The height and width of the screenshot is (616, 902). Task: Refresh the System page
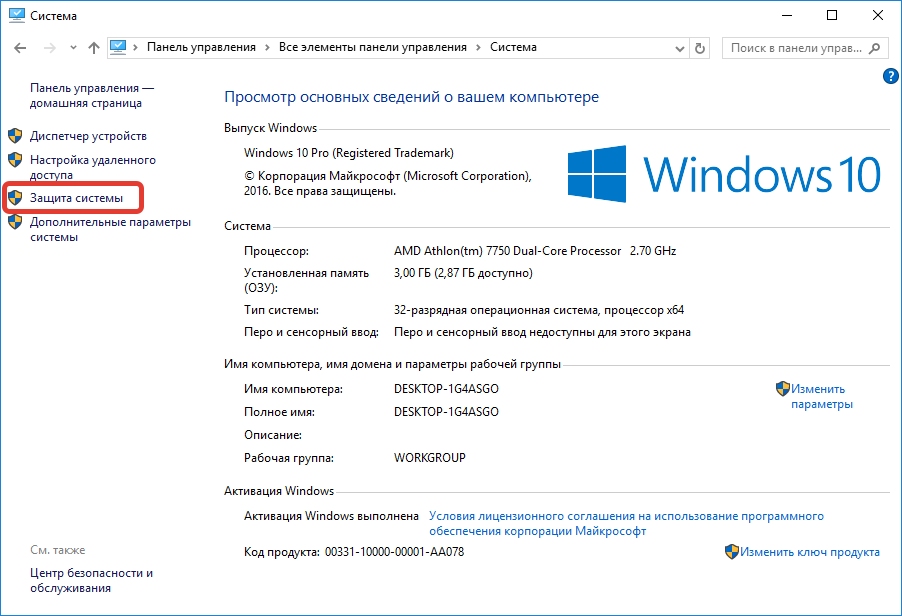[x=700, y=47]
